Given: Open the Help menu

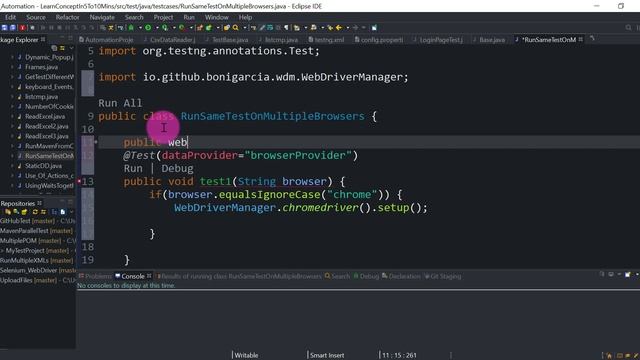Looking at the screenshot, I should point(245,17).
